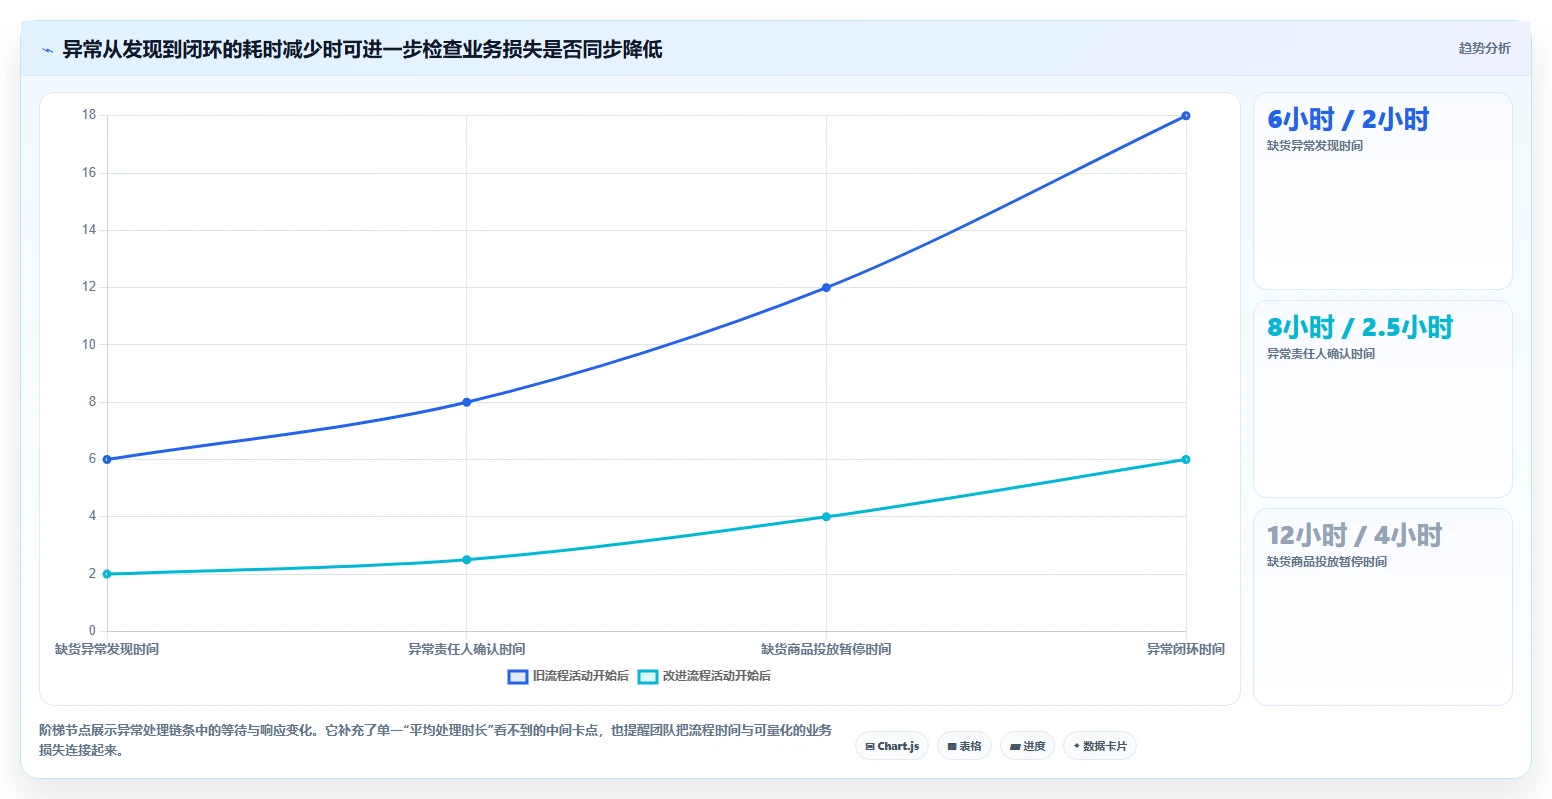
Task: Click the card caption 缺货商品投放暂停时间
Action: click(1327, 562)
